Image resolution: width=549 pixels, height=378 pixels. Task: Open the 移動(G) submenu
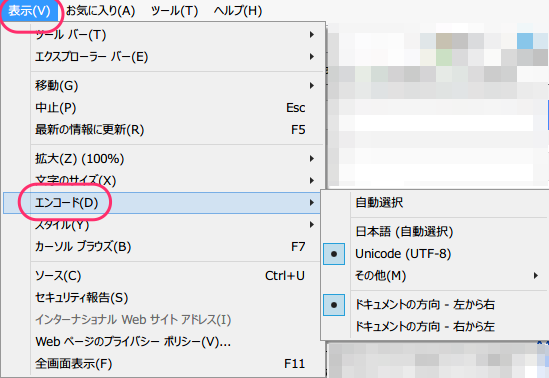163,85
